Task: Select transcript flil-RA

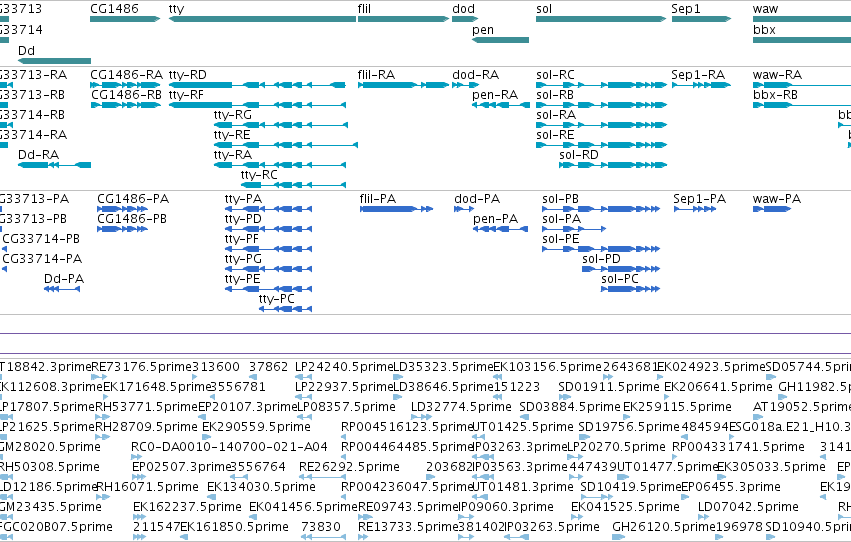Action: pos(403,85)
